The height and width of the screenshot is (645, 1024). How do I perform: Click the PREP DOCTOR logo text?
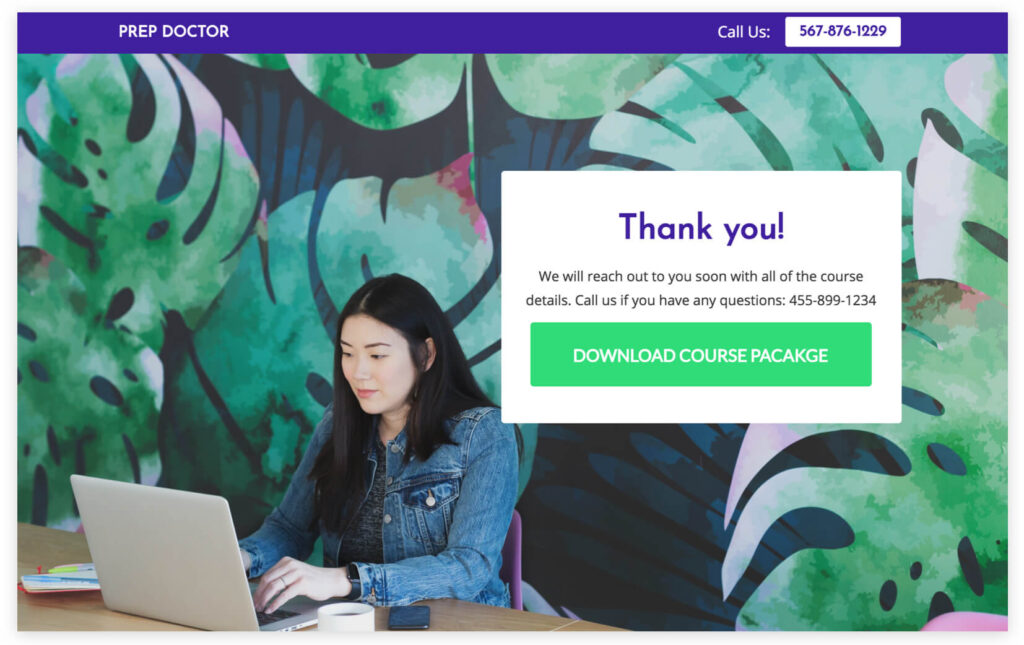point(174,31)
